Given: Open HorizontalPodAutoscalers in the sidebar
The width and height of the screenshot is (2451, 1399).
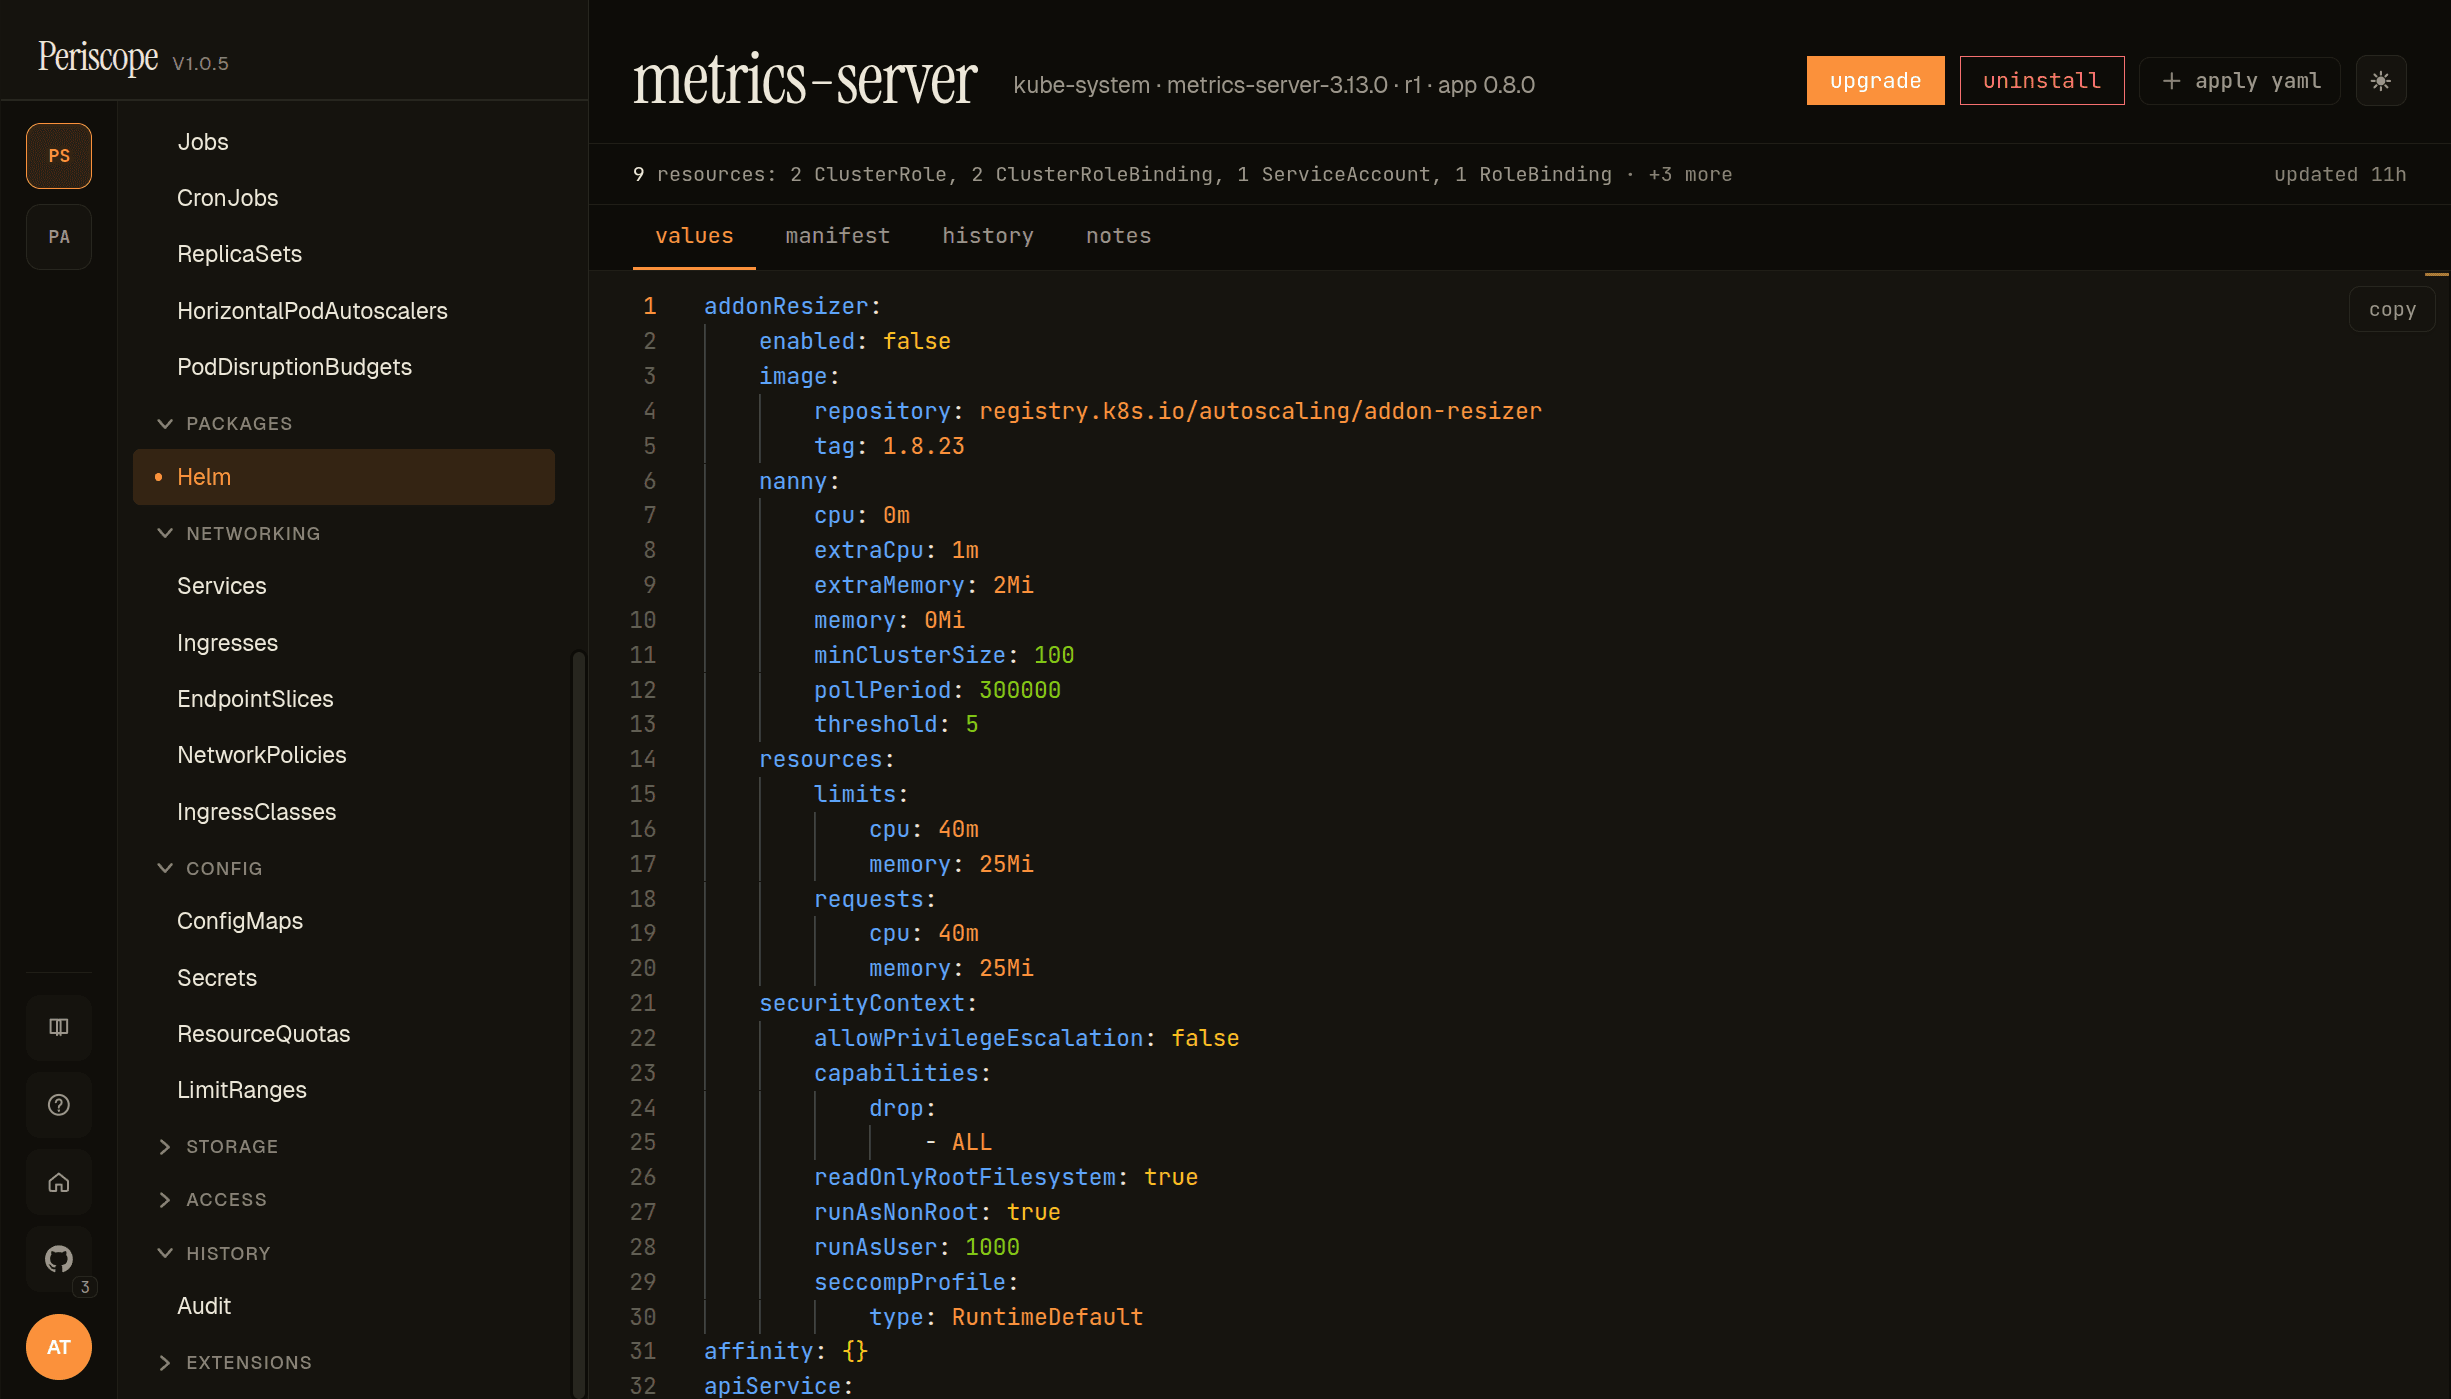Looking at the screenshot, I should click(x=343, y=311).
